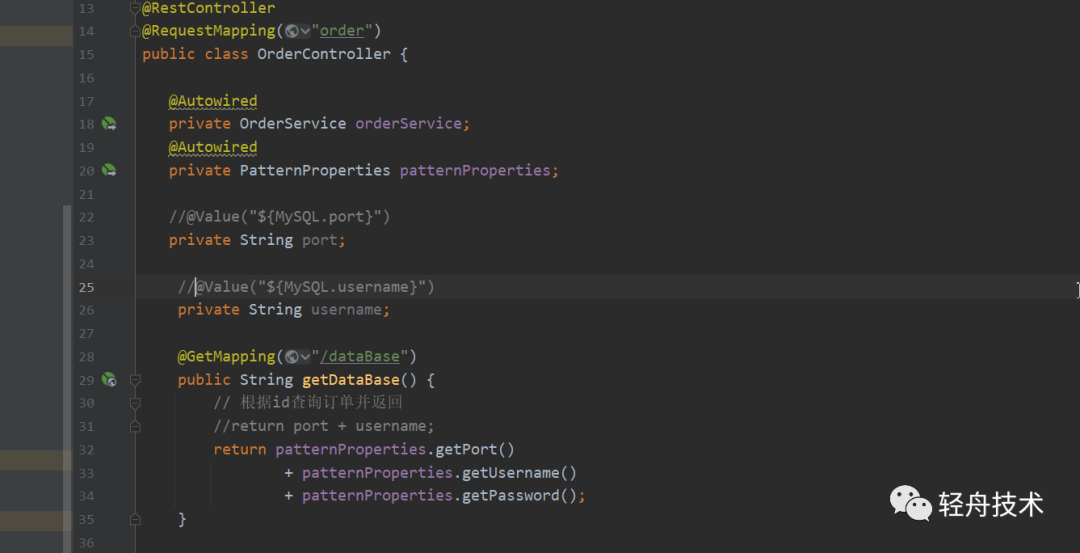Screen dimensions: 1080x553
Task: Click the @Autowired annotation on line 19
Action: tap(213, 147)
